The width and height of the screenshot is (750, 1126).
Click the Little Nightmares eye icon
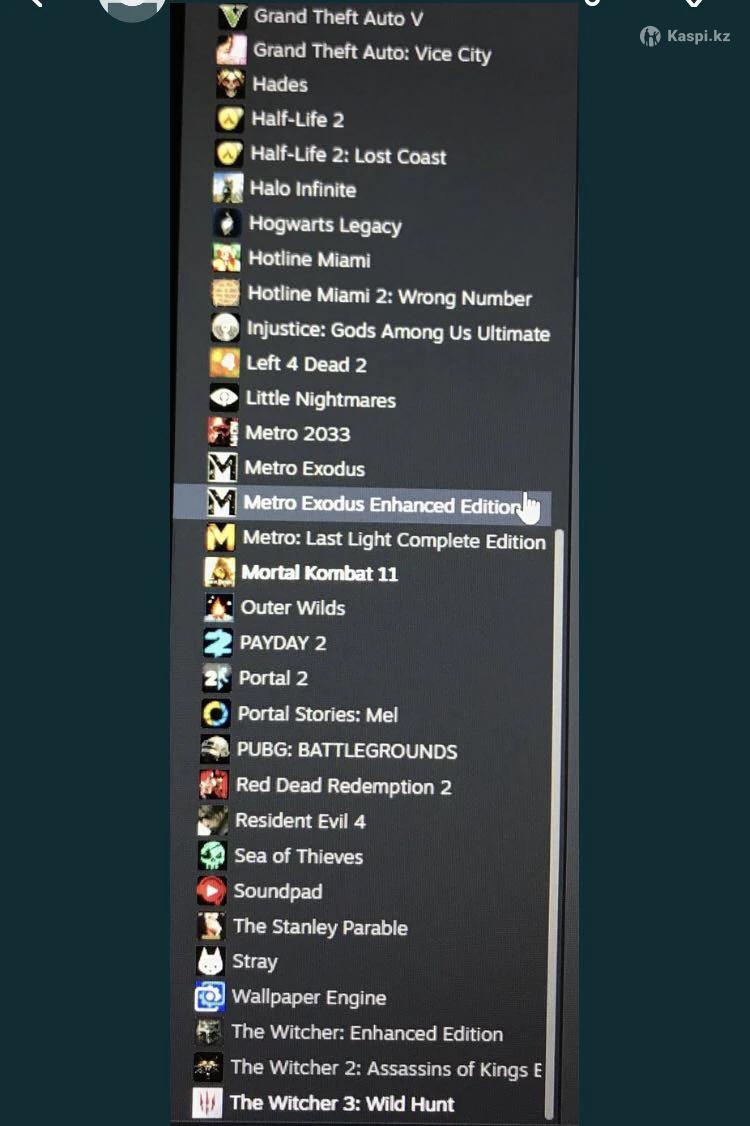point(223,397)
